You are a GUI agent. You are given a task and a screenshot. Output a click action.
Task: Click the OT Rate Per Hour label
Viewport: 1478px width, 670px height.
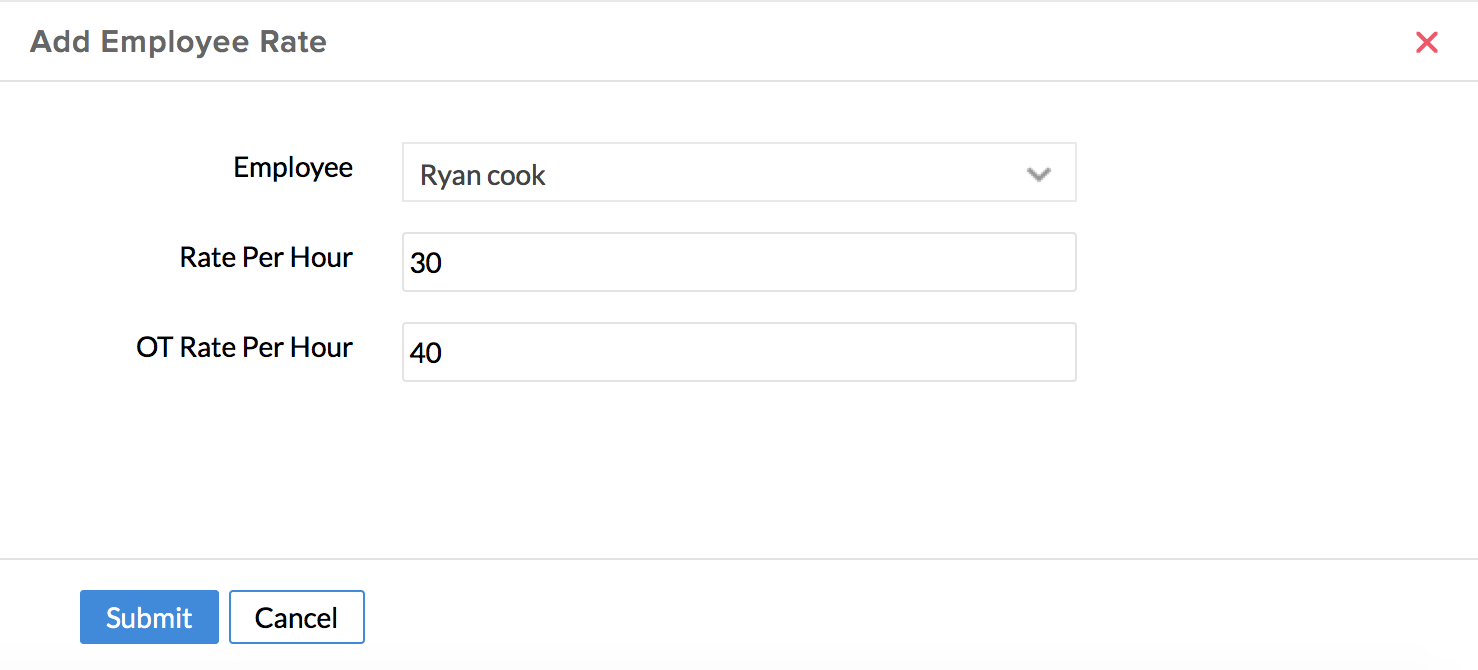[x=245, y=347]
